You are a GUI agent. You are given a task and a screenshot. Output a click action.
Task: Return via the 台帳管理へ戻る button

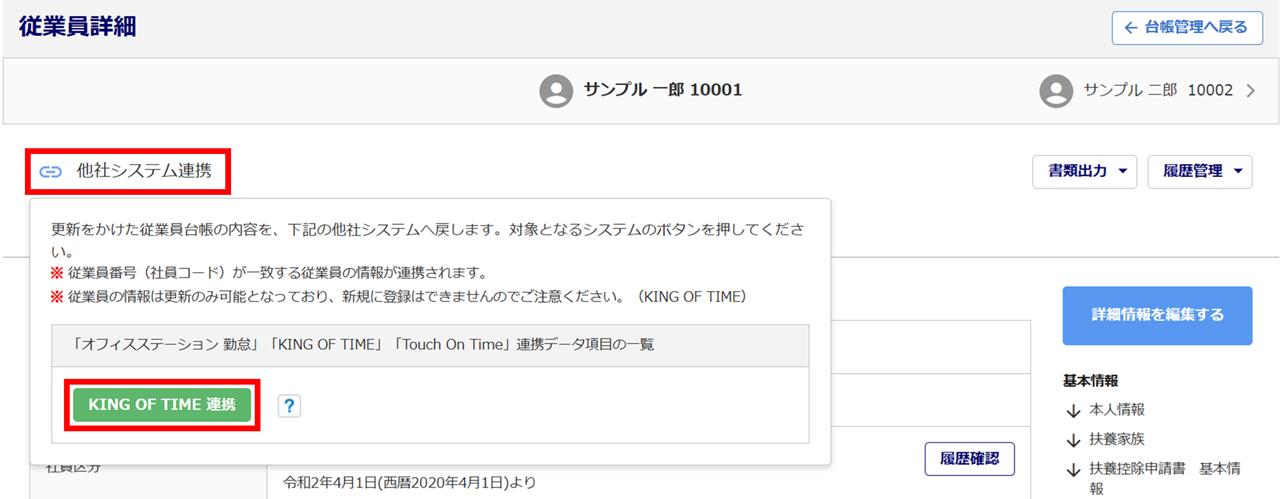tap(1186, 27)
